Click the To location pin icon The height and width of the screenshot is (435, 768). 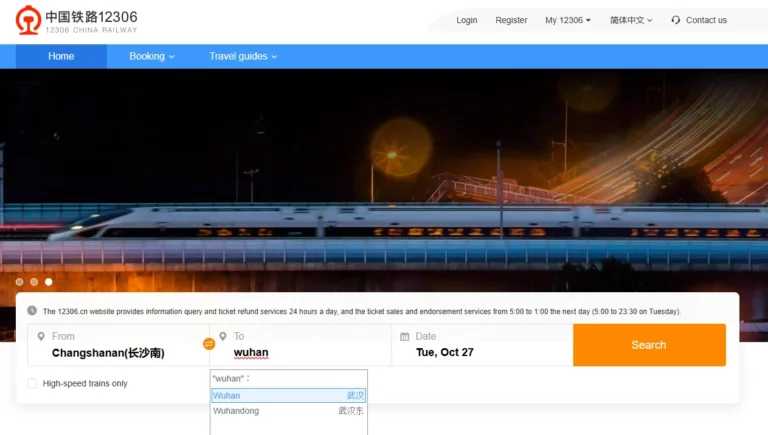coord(223,337)
